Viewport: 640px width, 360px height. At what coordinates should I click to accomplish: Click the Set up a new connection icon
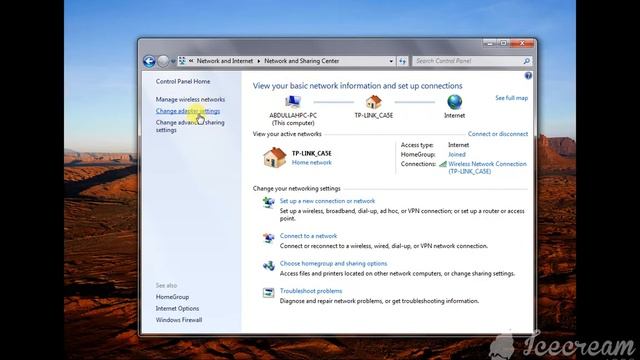coord(269,202)
